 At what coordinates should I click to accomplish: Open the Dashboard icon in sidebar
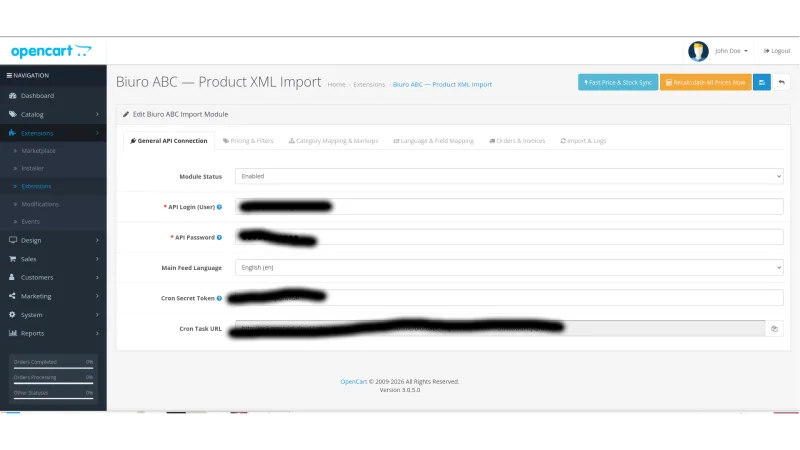(x=13, y=95)
